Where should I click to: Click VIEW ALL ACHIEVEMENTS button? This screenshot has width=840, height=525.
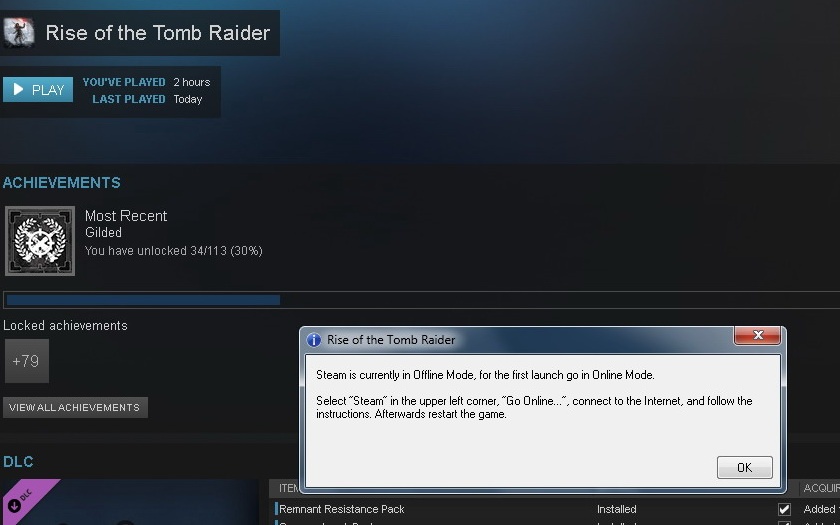[75, 408]
